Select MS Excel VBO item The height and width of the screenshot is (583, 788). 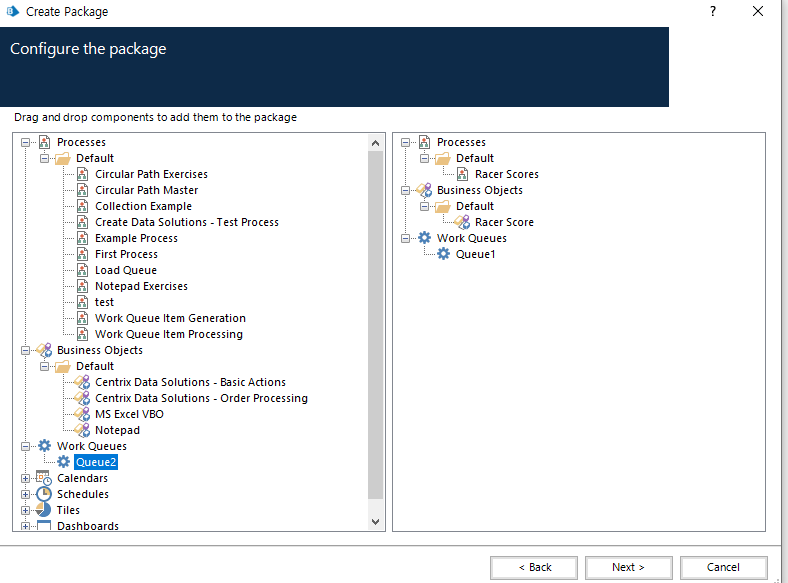pos(129,415)
